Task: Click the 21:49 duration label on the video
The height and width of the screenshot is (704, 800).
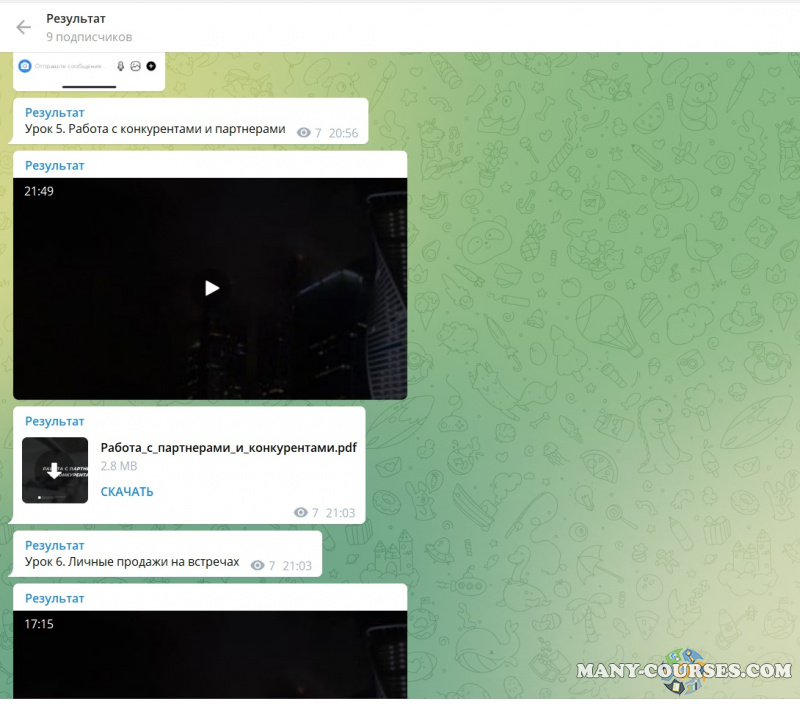Action: pyautogui.click(x=38, y=191)
